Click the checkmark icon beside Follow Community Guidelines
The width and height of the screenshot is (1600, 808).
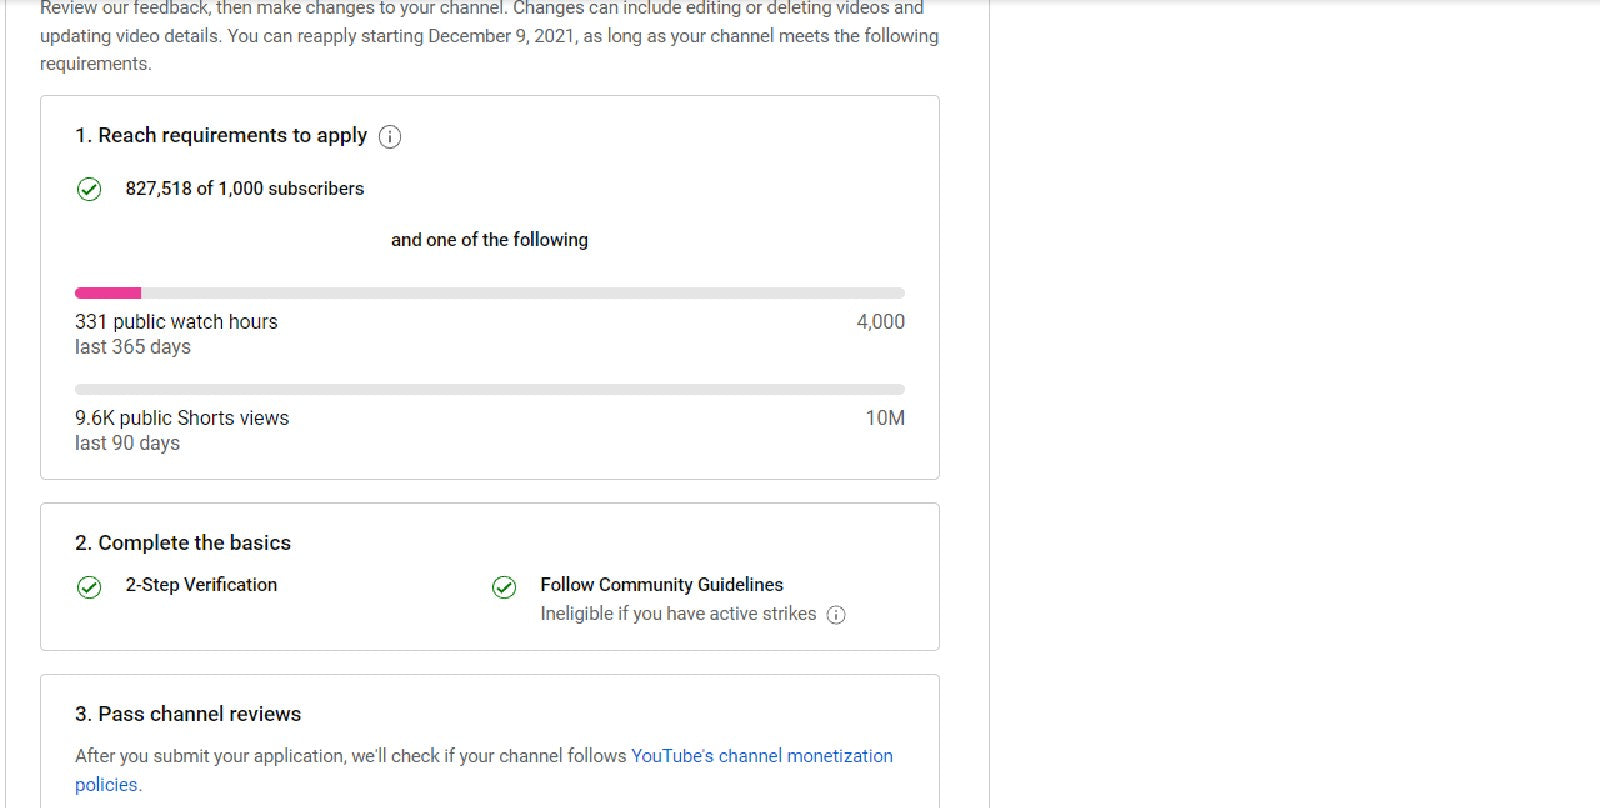[504, 586]
